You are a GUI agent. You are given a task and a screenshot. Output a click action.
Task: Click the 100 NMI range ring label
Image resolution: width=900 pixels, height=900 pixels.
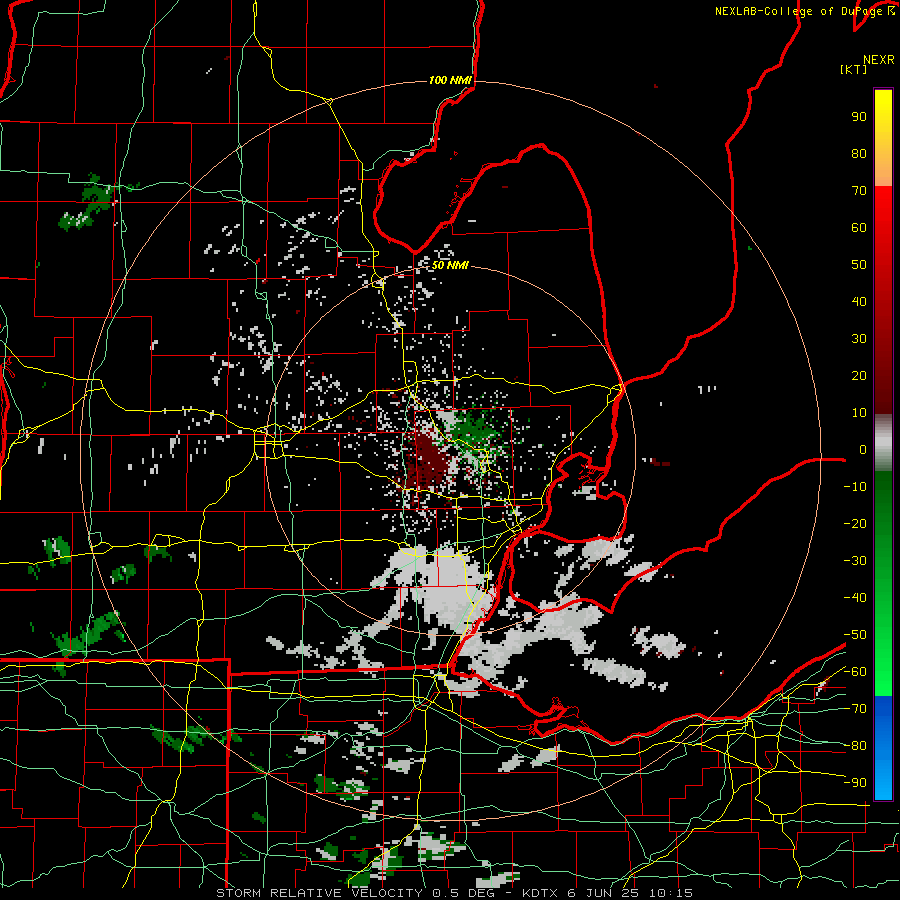click(x=450, y=80)
